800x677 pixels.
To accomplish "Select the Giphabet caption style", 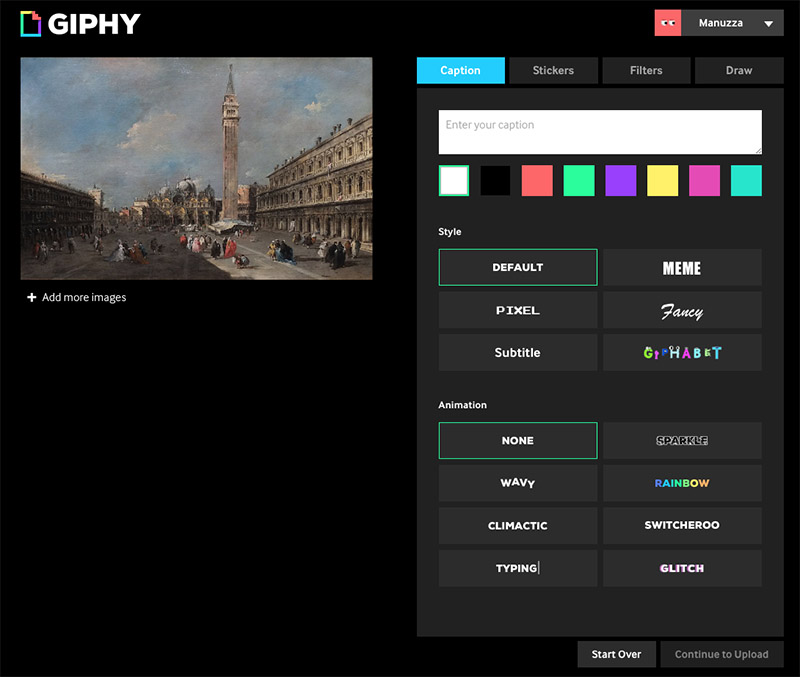I will click(x=682, y=353).
